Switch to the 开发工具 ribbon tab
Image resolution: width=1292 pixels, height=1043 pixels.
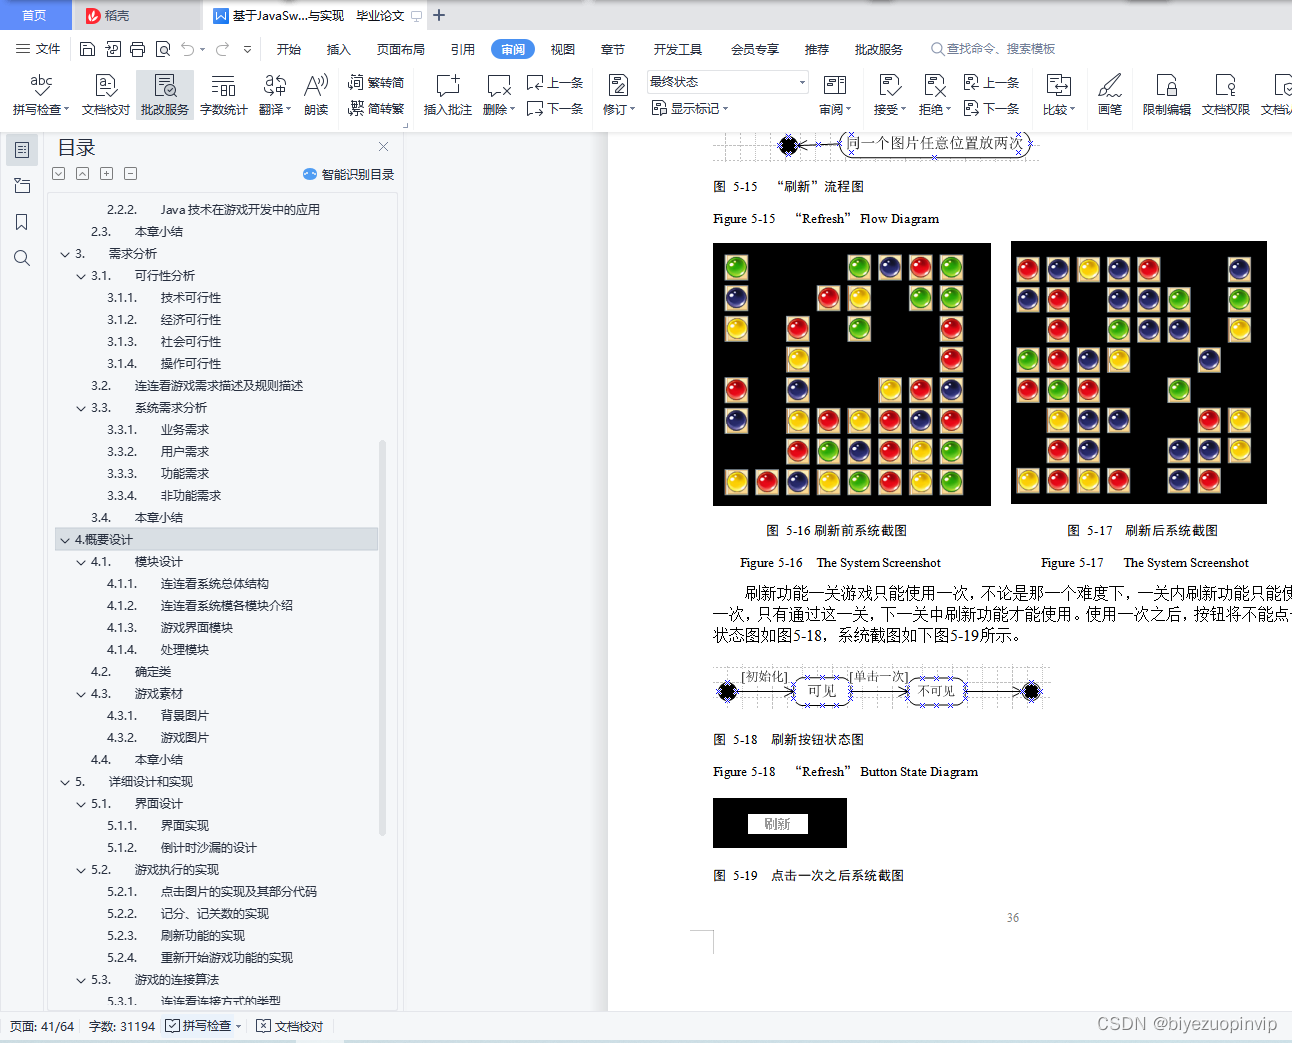678,49
